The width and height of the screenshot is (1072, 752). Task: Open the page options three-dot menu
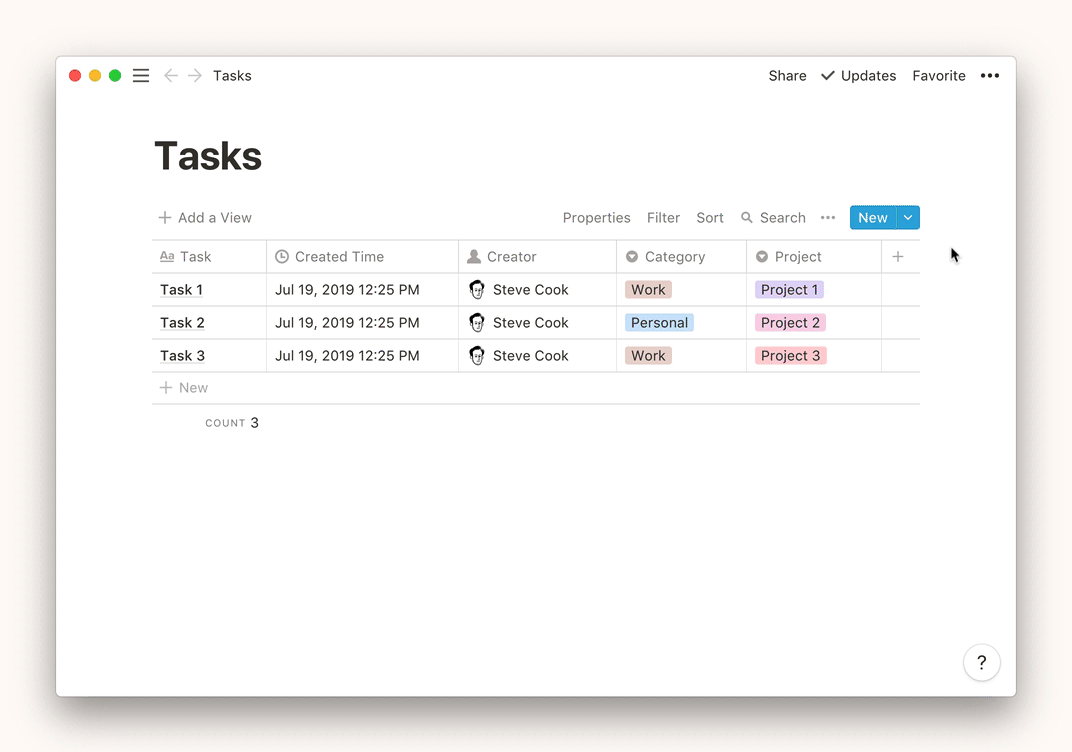click(989, 76)
